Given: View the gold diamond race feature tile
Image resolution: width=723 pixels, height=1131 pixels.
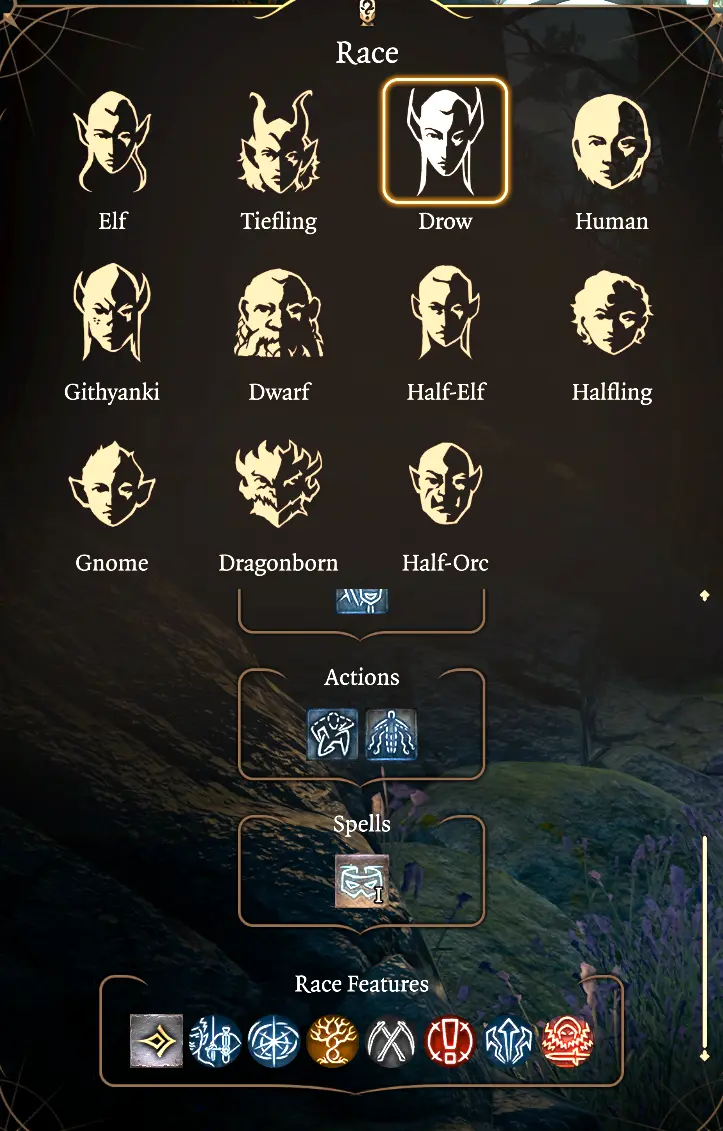Looking at the screenshot, I should [x=156, y=1041].
